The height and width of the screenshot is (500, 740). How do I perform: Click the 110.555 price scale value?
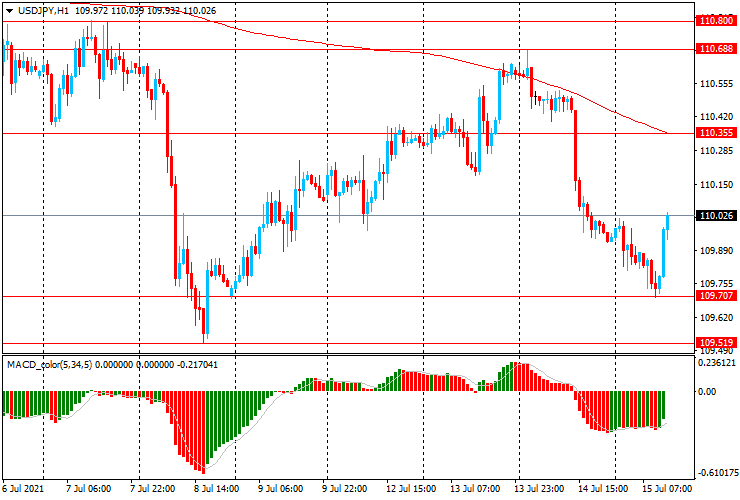(716, 84)
